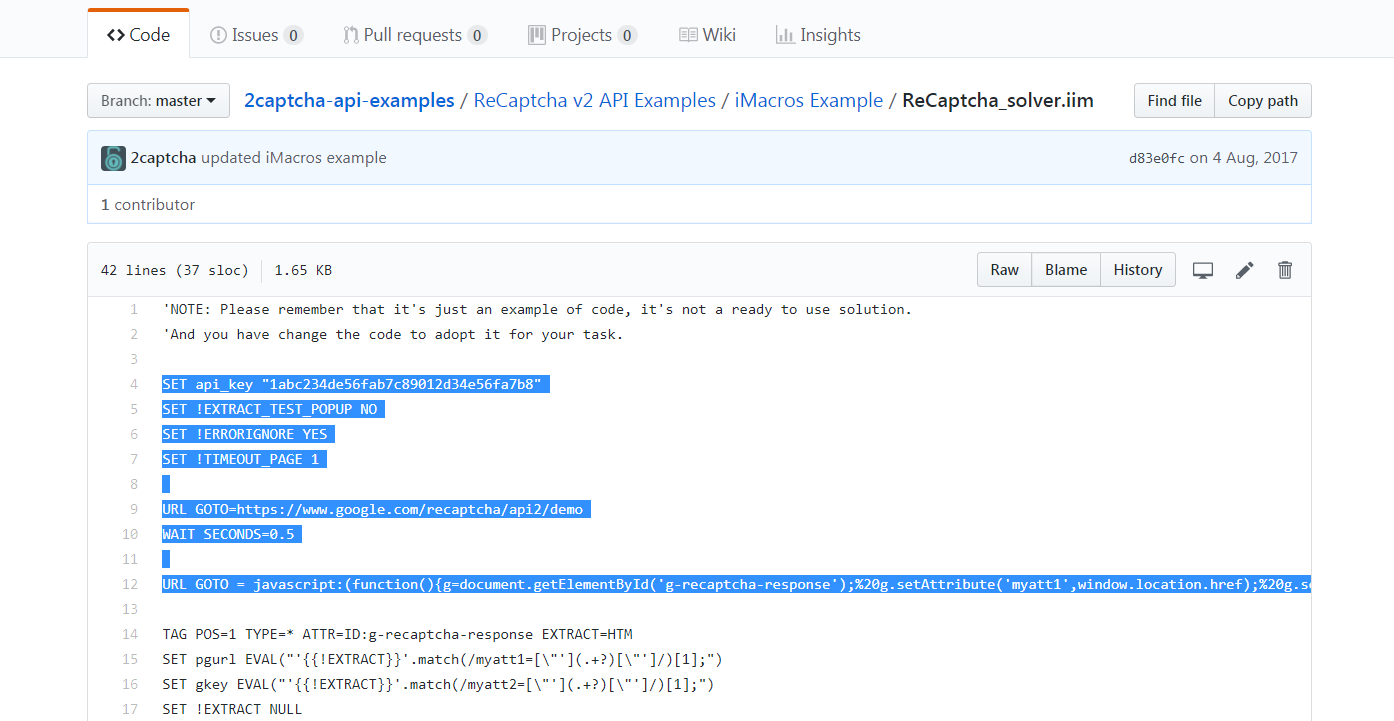
Task: View the Raw file contents
Action: click(1004, 270)
